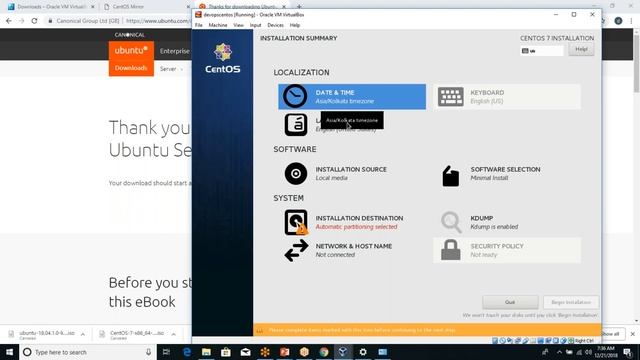Image resolution: width=640 pixels, height=360 pixels.
Task: Open Enterprise link on Ubuntu site
Action: [175, 51]
